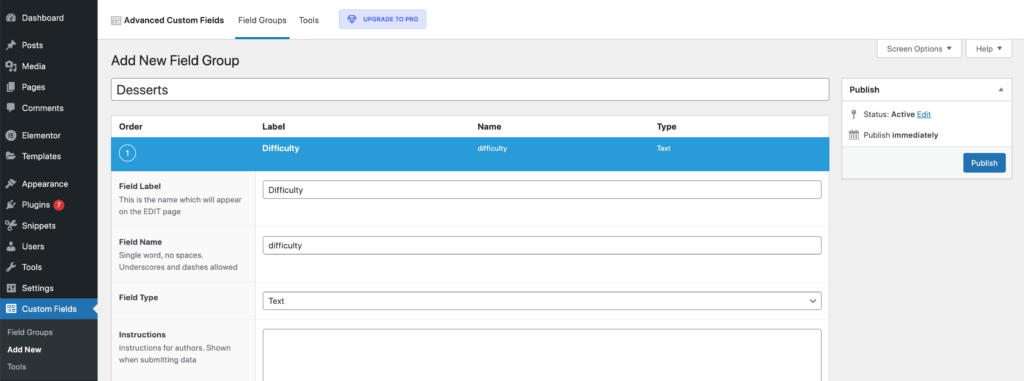Click the Settings icon in sidebar
1024x381 pixels.
[x=10, y=288]
